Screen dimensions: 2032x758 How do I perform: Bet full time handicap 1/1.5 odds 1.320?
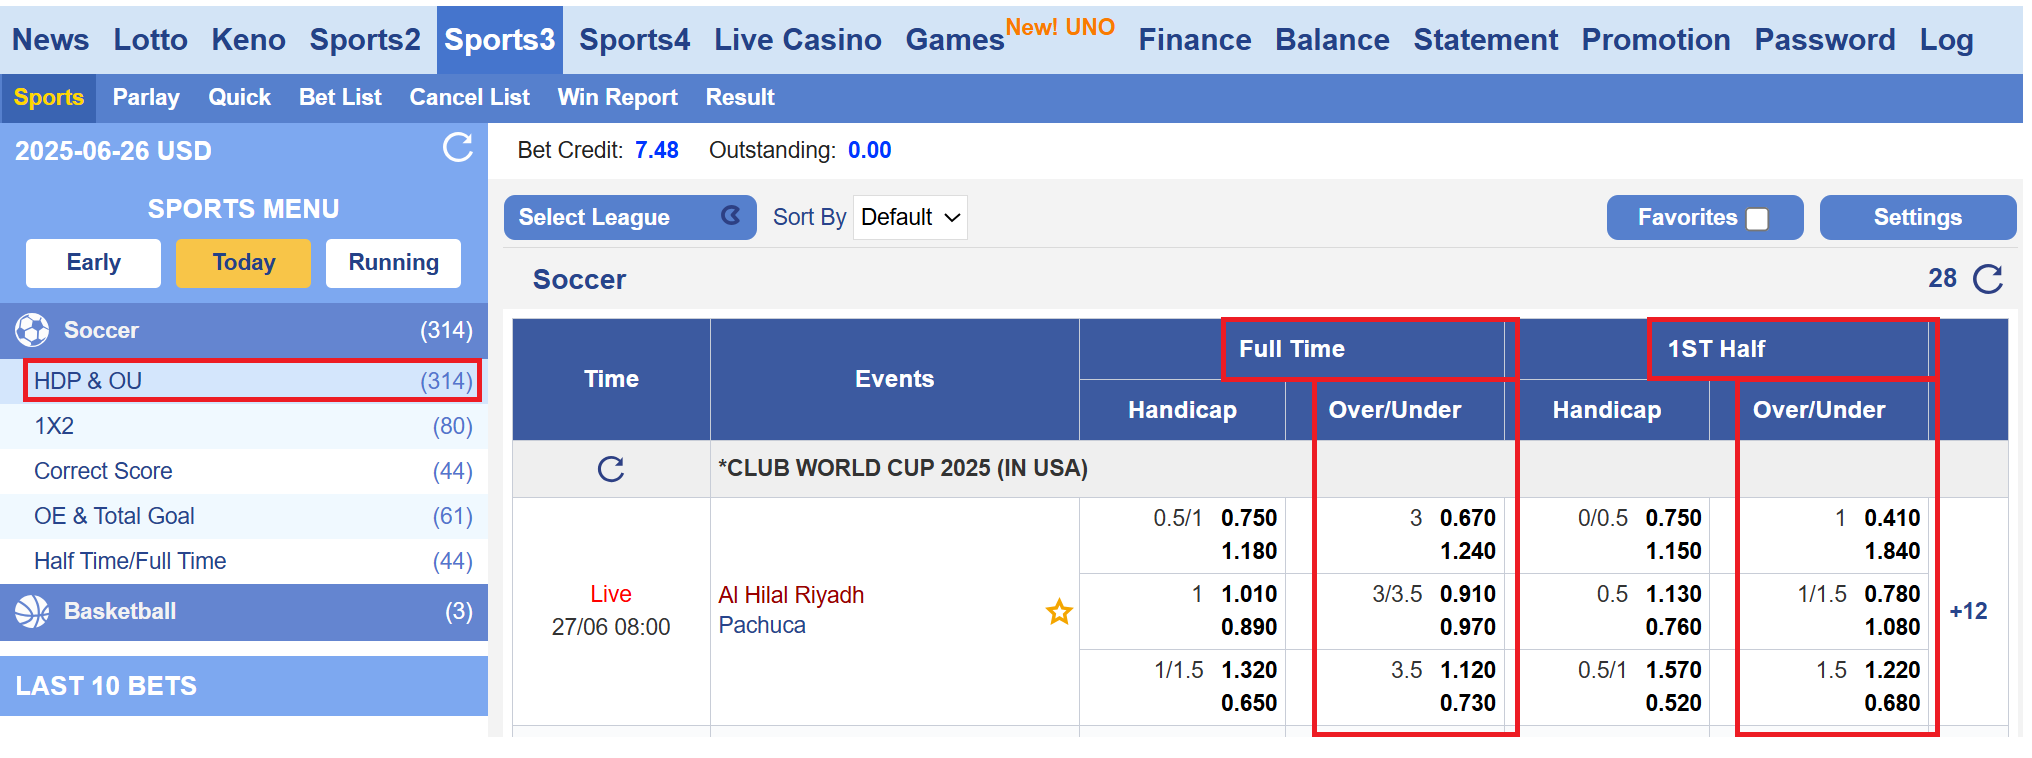pyautogui.click(x=1249, y=670)
